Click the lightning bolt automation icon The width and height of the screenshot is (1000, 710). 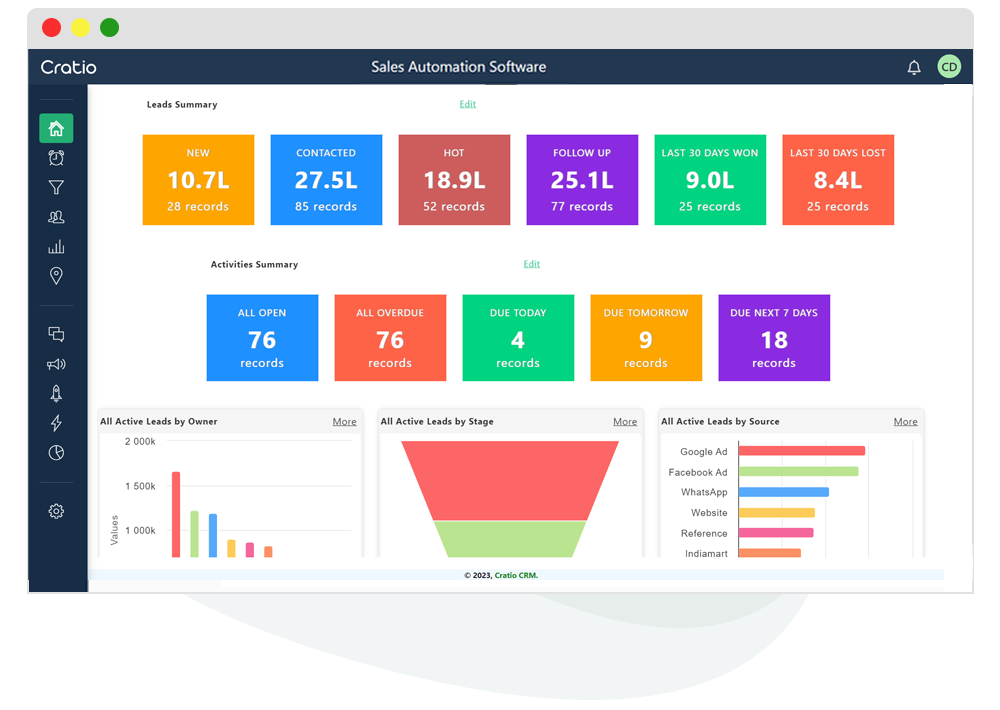(56, 424)
